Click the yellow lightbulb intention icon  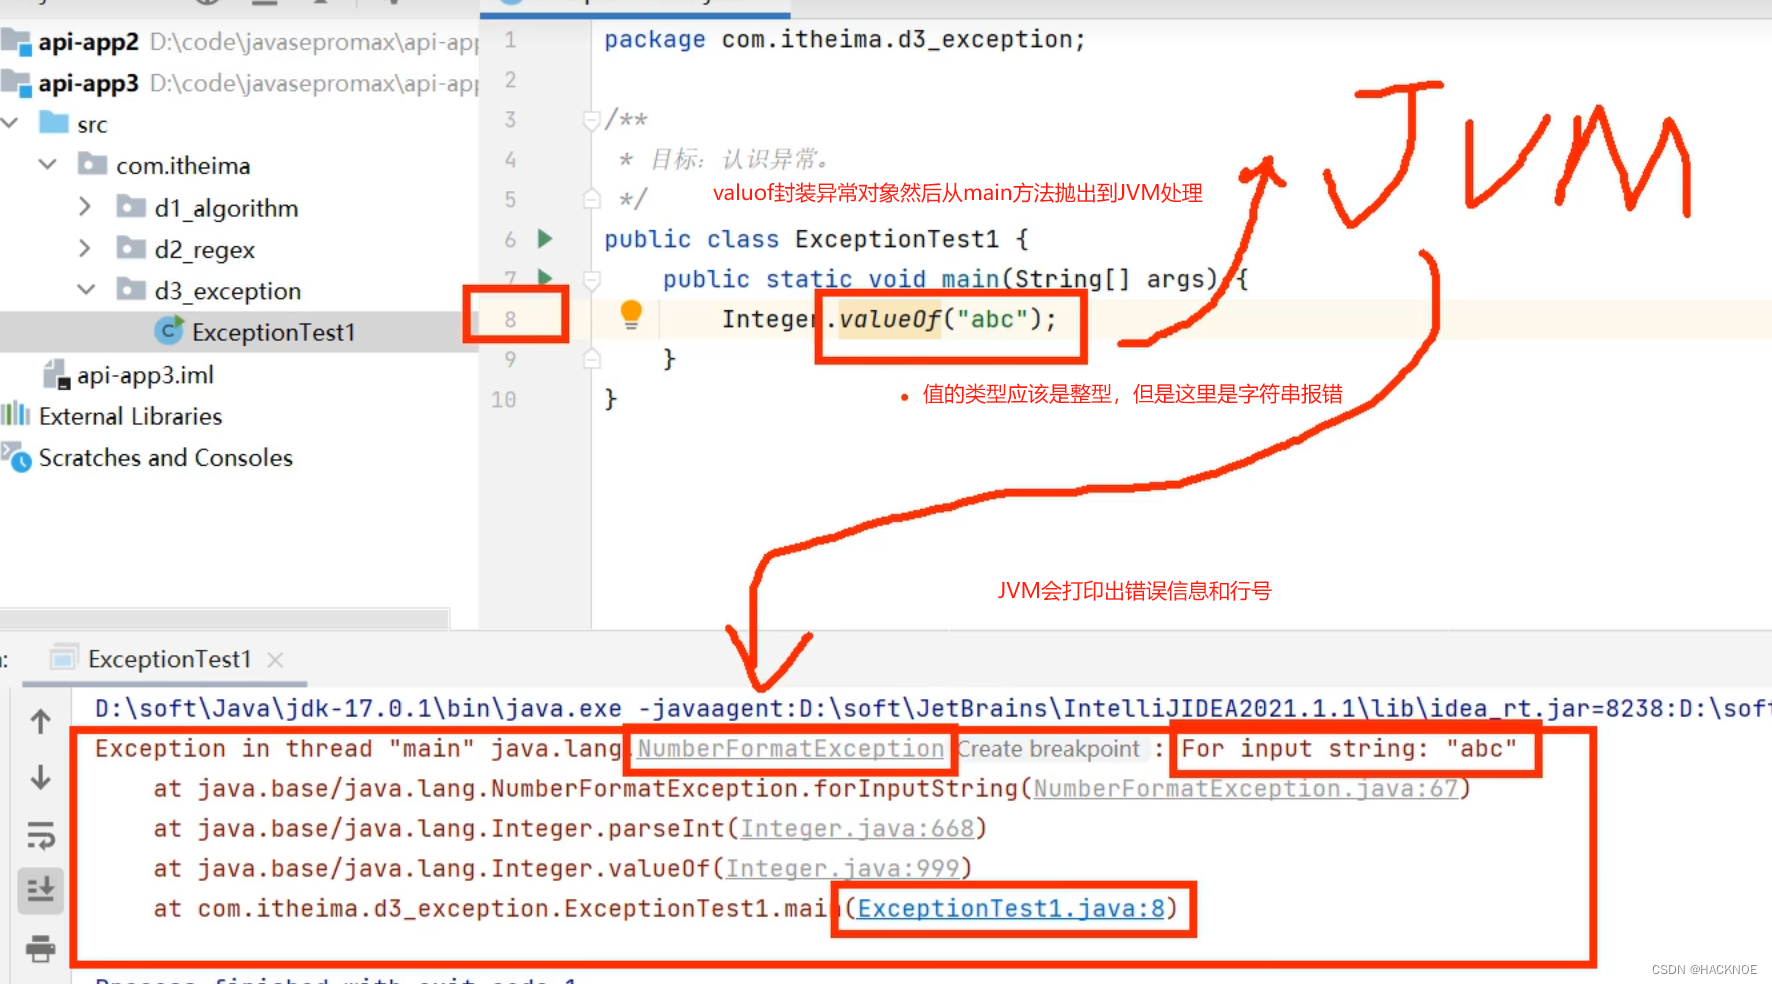click(x=631, y=314)
